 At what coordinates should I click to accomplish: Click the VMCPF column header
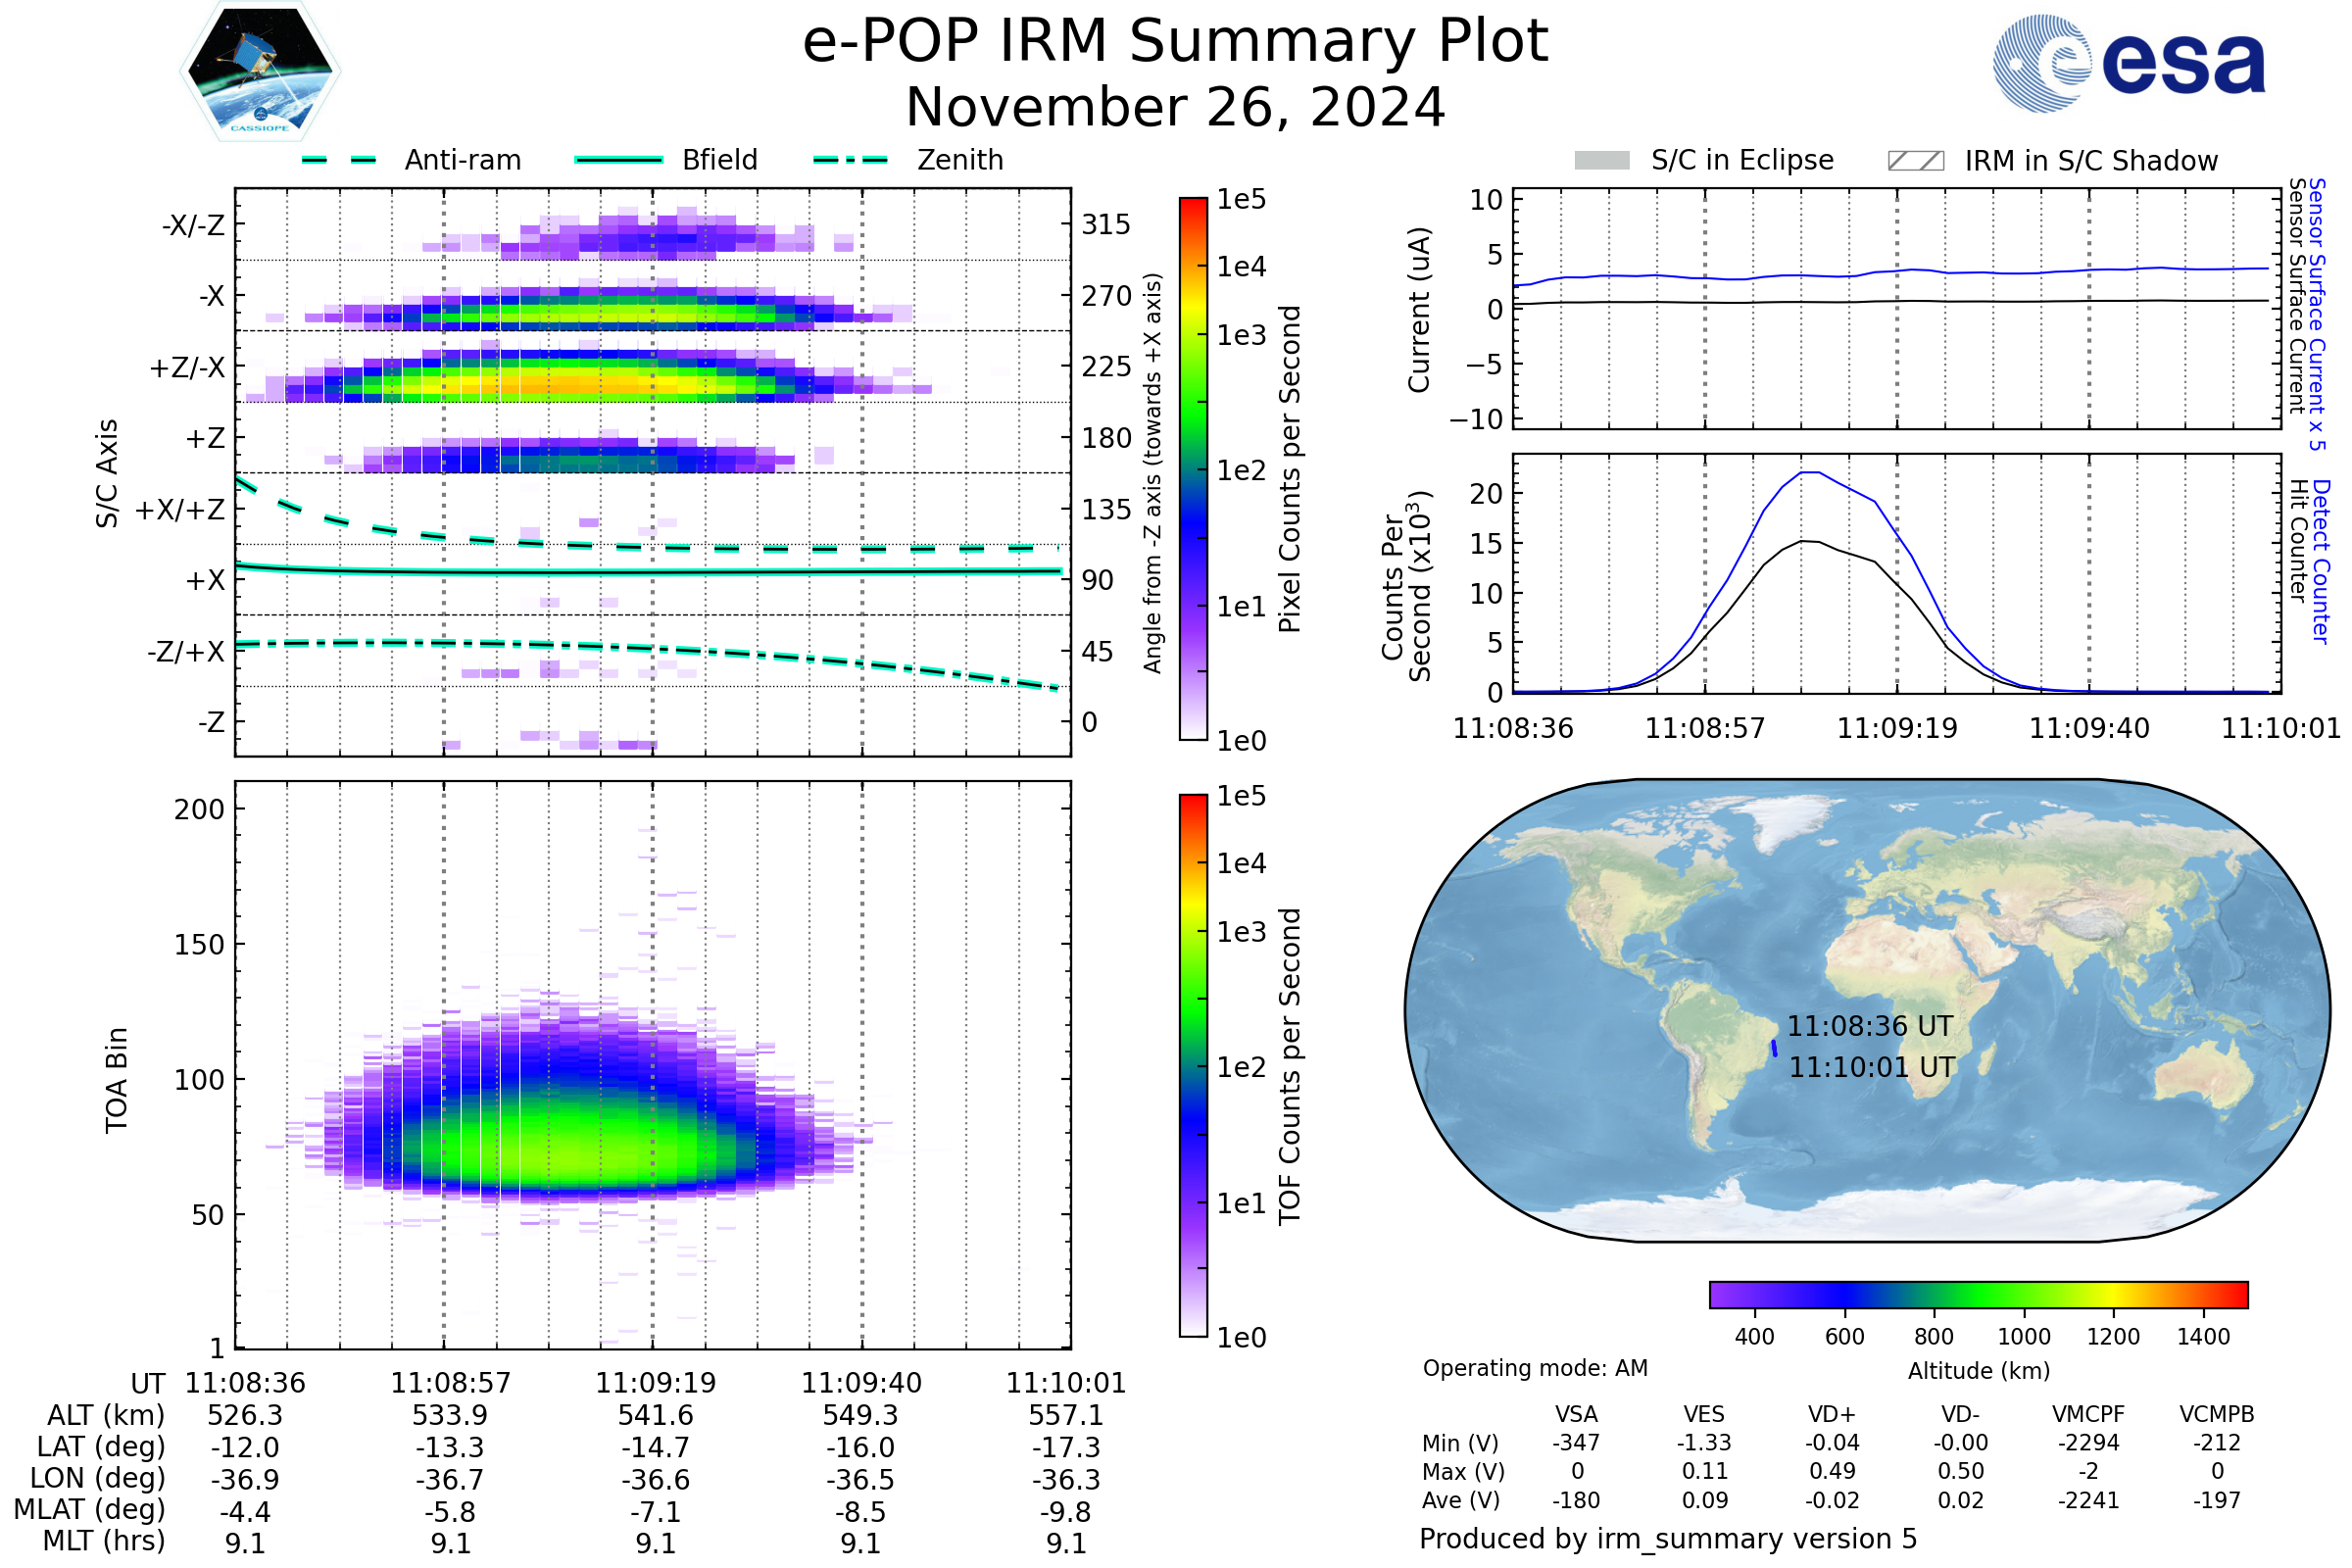pyautogui.click(x=2088, y=1414)
